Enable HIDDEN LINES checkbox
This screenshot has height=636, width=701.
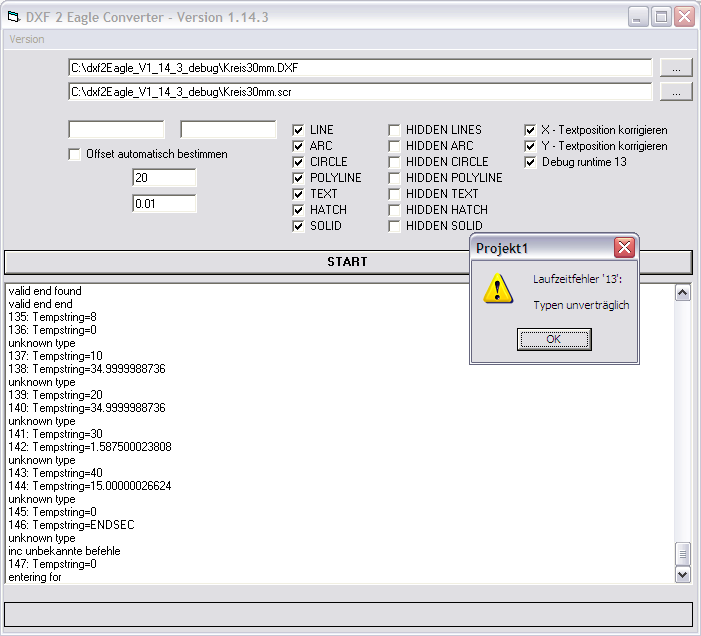click(394, 130)
